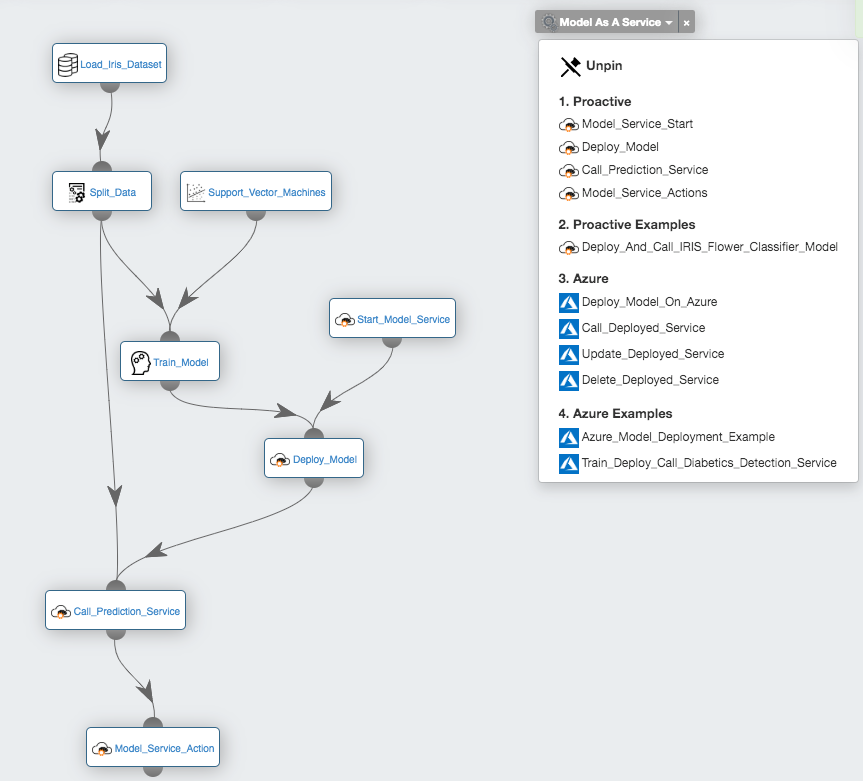
Task: Select Azure_Model_Deployment_Example entry
Action: pos(678,437)
